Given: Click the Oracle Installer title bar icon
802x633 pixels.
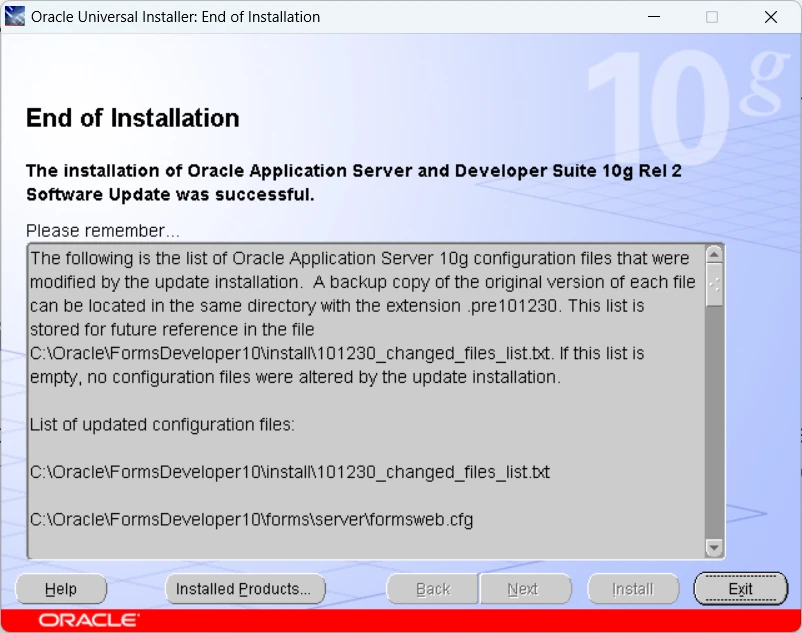Looking at the screenshot, I should tap(14, 16).
